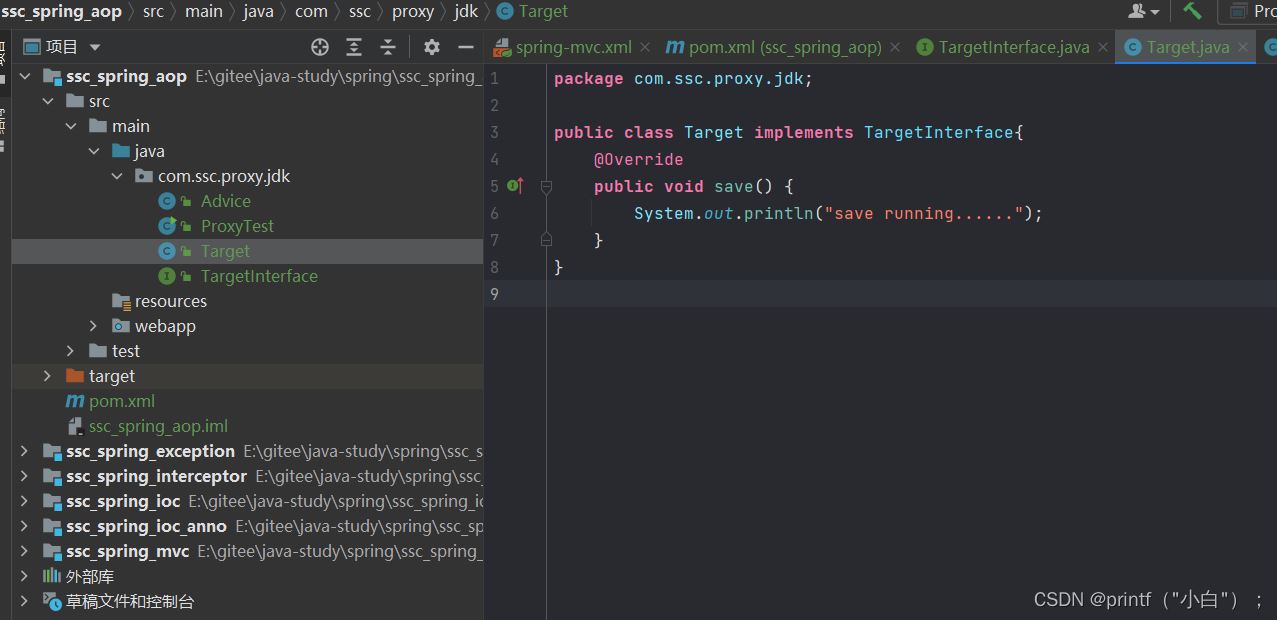
Task: Click the Expand All icon in project panel
Action: click(x=354, y=47)
